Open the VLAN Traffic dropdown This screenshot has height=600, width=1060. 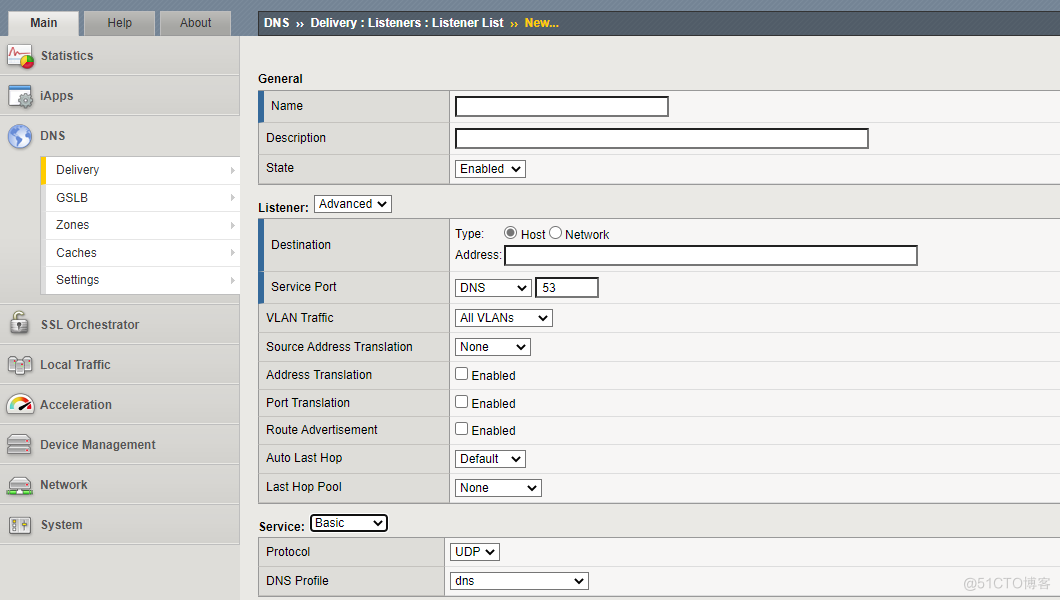[x=503, y=318]
